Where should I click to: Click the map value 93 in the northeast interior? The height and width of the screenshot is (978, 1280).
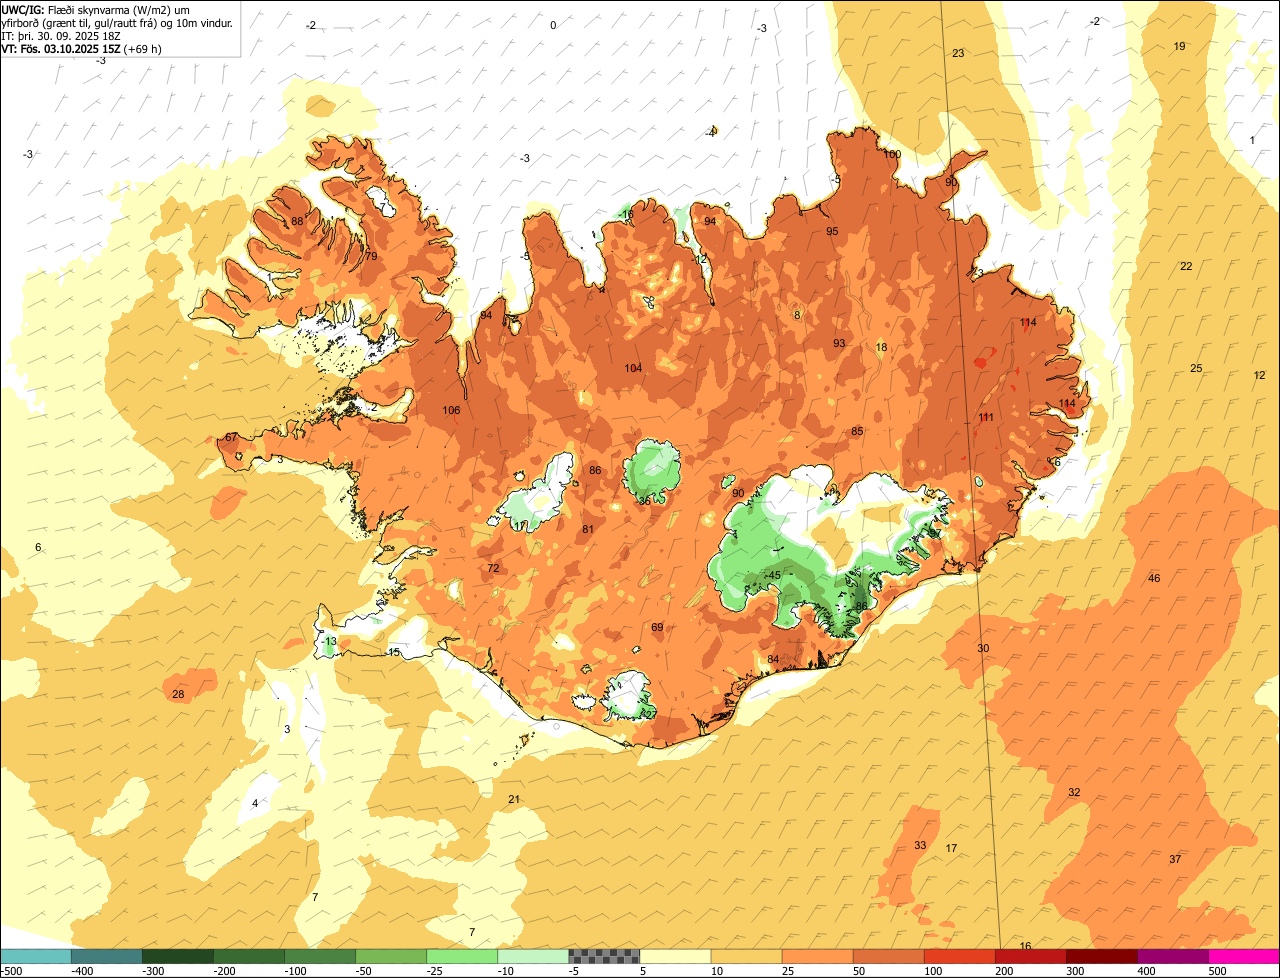[839, 344]
